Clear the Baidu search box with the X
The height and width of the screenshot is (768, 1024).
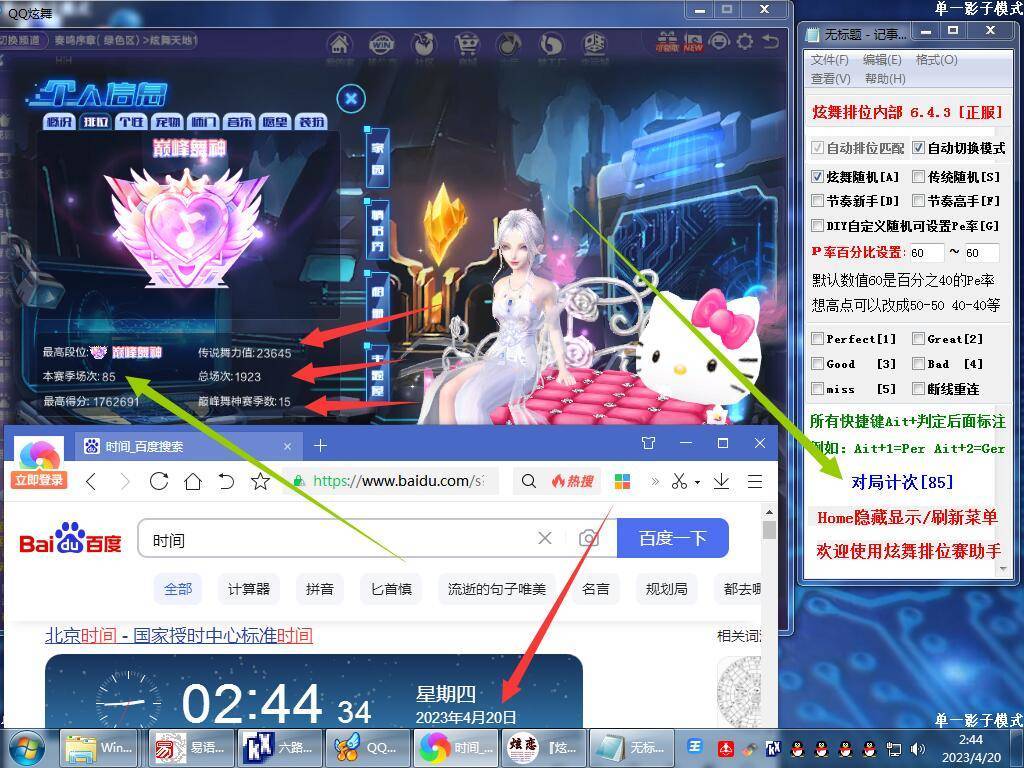click(545, 538)
